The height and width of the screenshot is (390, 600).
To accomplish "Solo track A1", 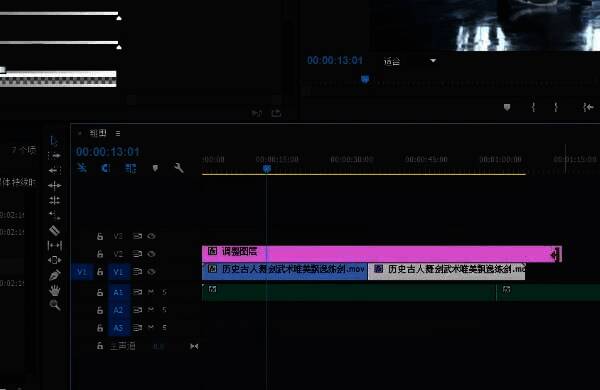I will [164, 292].
